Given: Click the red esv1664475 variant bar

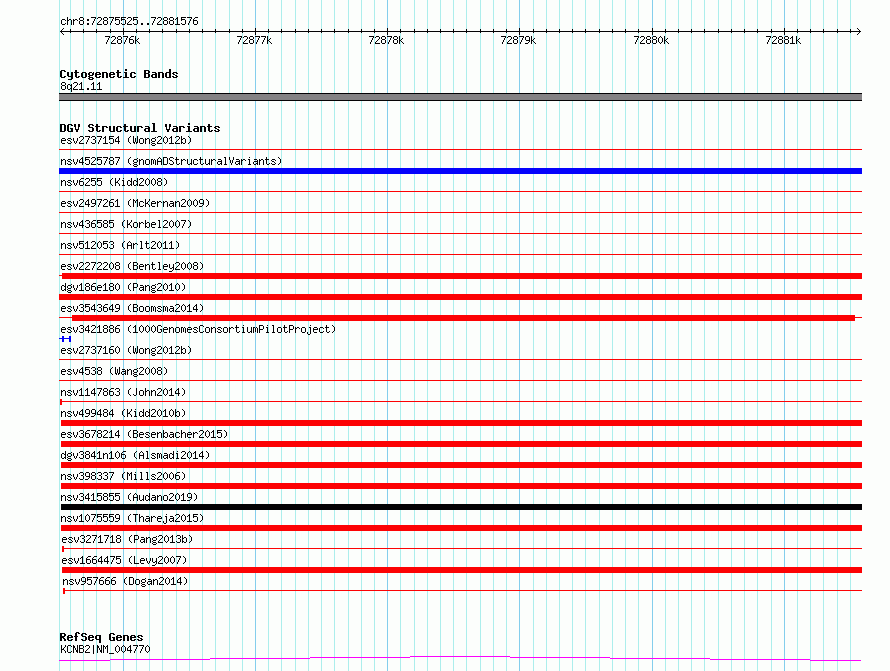Looking at the screenshot, I should pyautogui.click(x=462, y=570).
